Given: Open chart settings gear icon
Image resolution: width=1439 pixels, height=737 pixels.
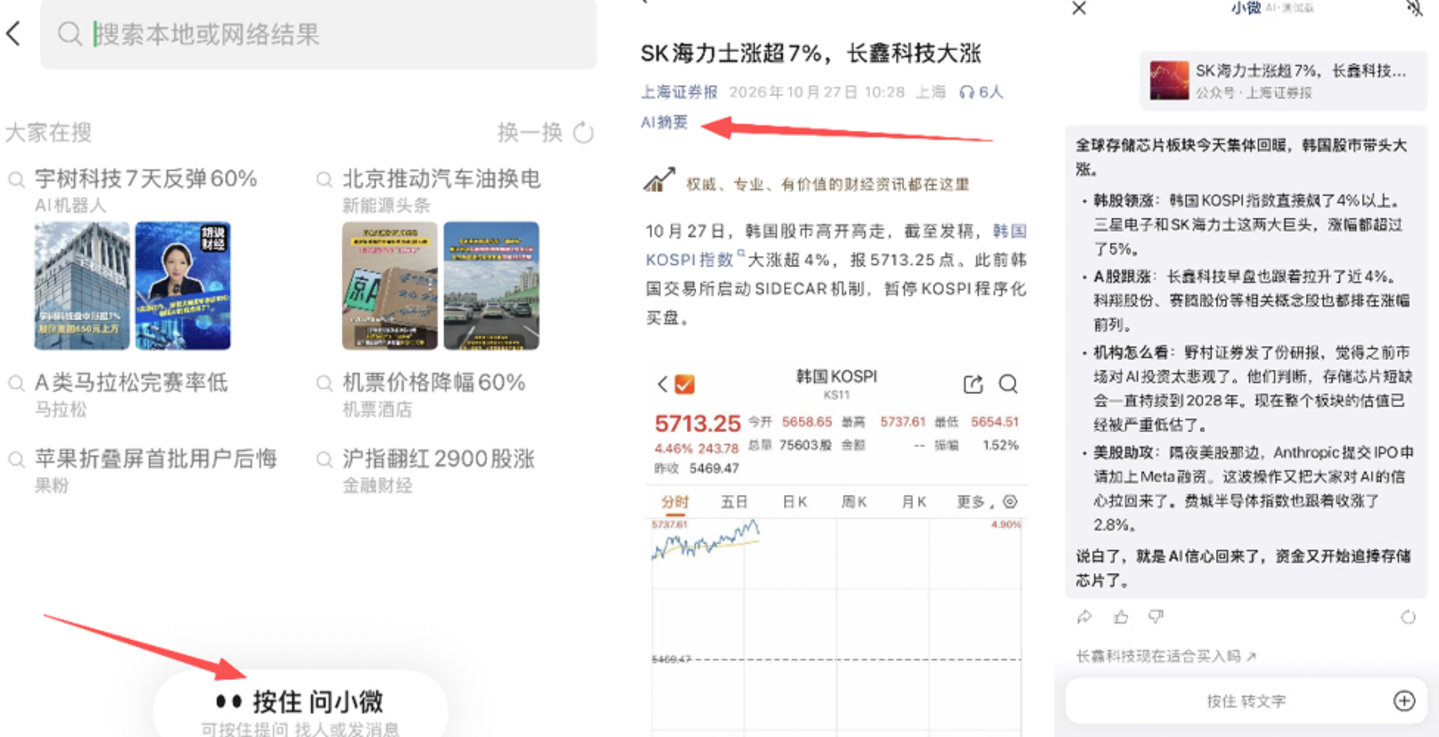Looking at the screenshot, I should pos(1009,502).
